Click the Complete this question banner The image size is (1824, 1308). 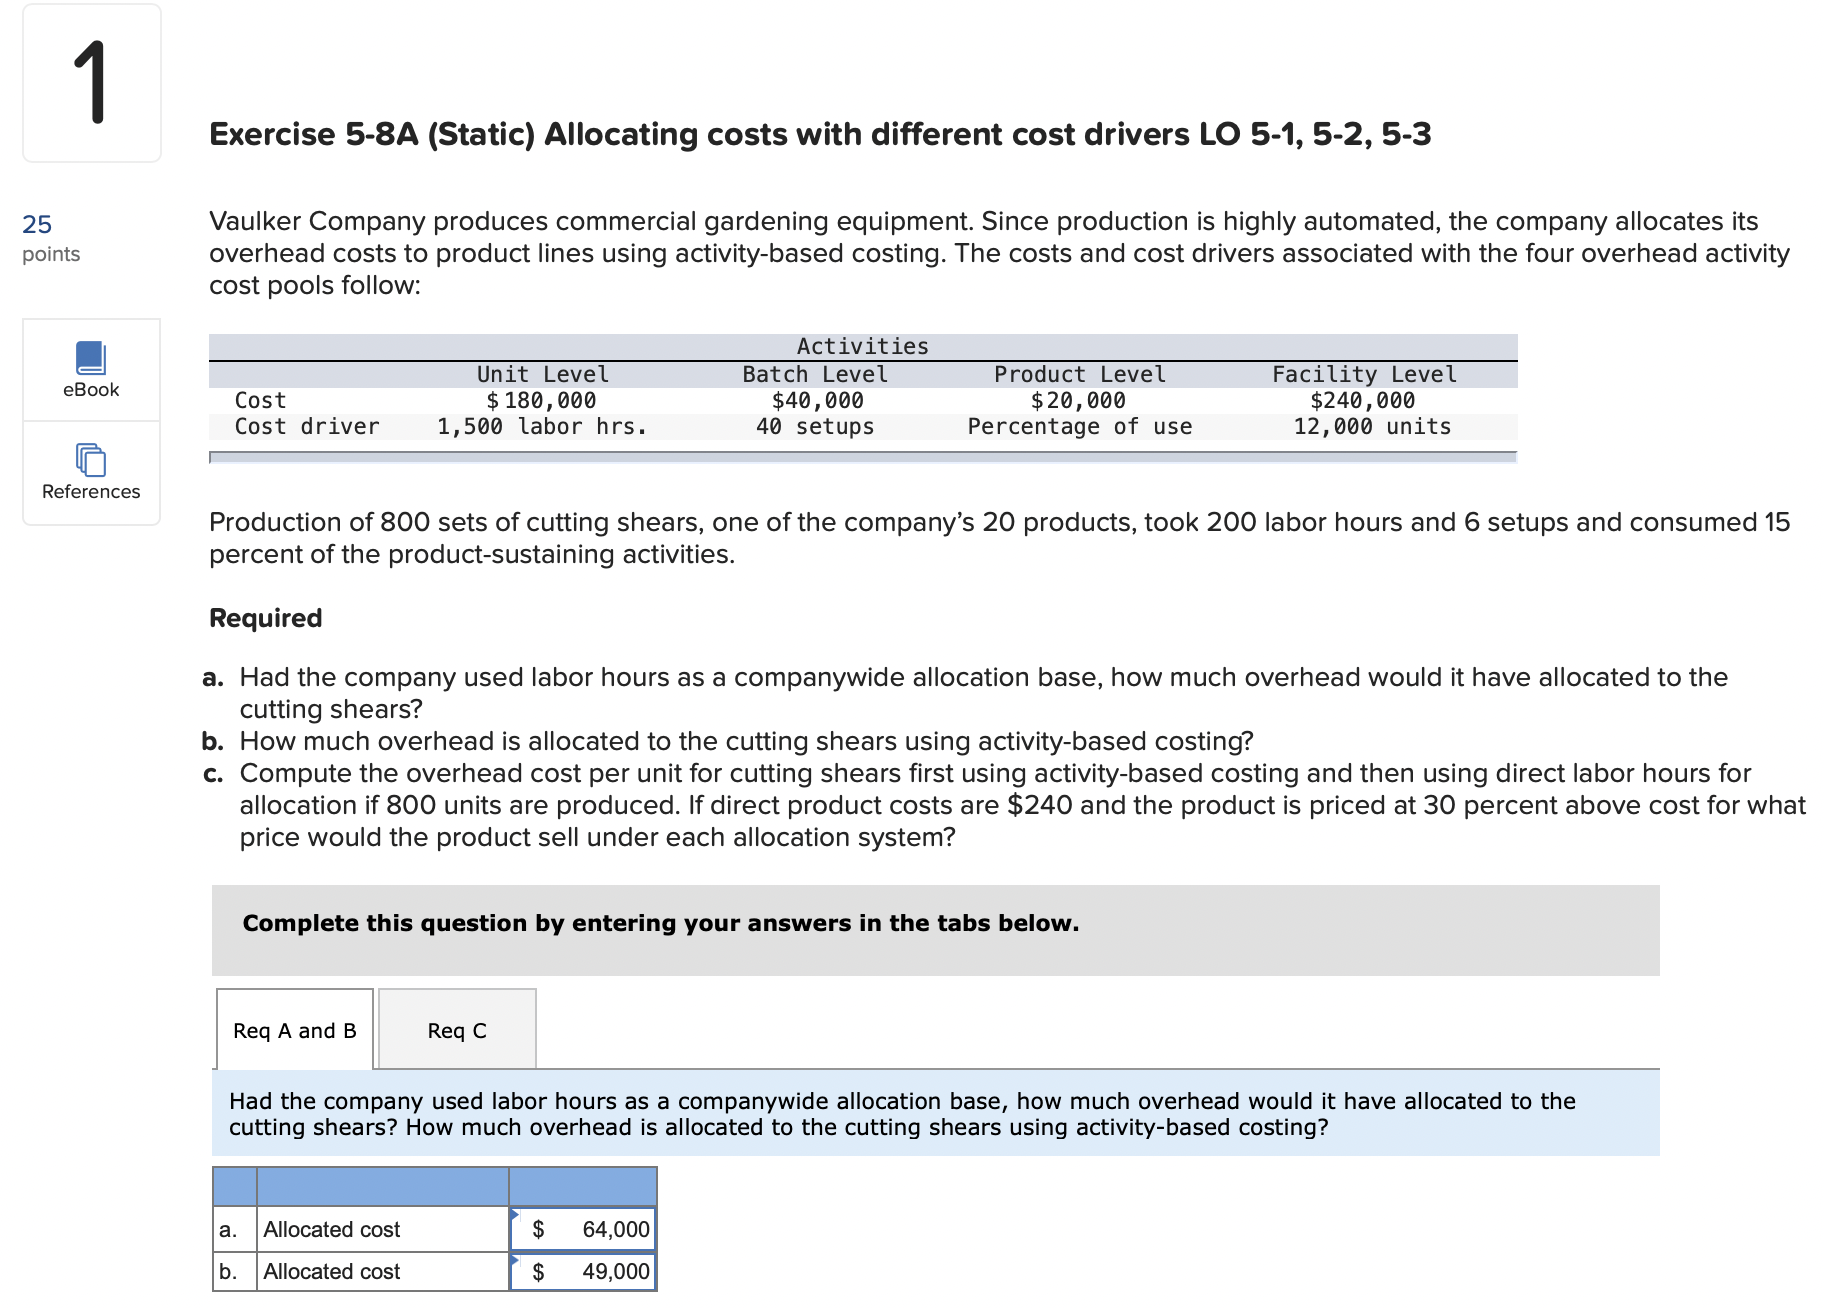tap(660, 923)
